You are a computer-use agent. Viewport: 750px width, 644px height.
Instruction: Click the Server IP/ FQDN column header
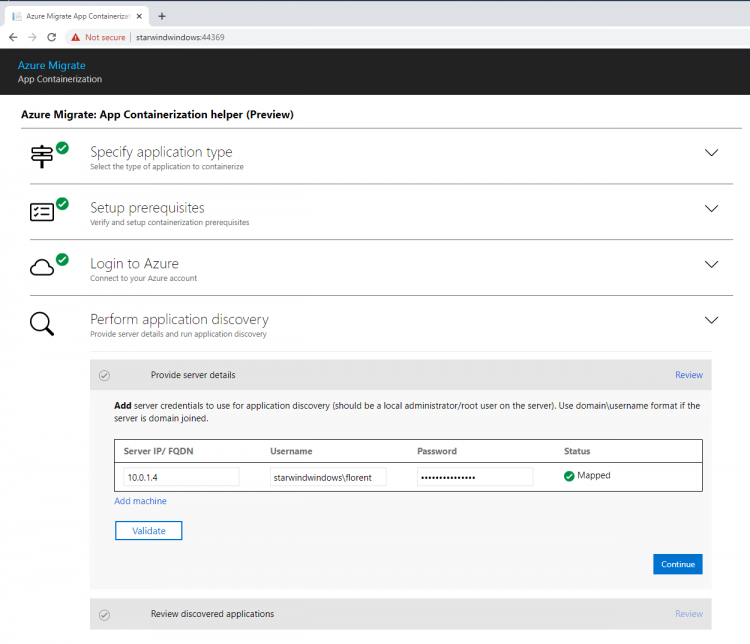point(158,451)
